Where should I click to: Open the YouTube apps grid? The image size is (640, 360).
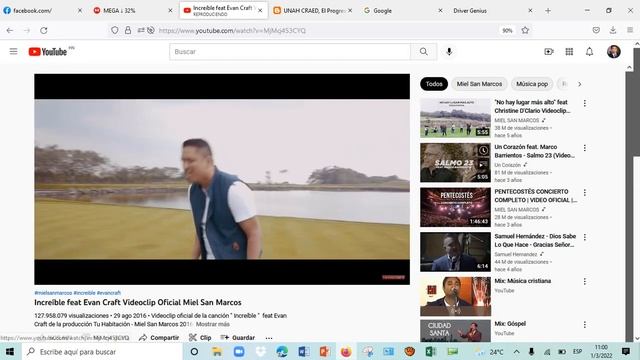(569, 51)
